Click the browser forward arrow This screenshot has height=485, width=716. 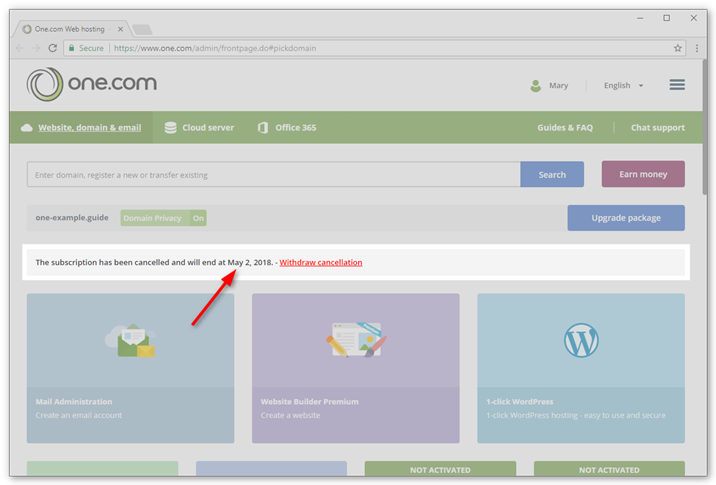(36, 48)
